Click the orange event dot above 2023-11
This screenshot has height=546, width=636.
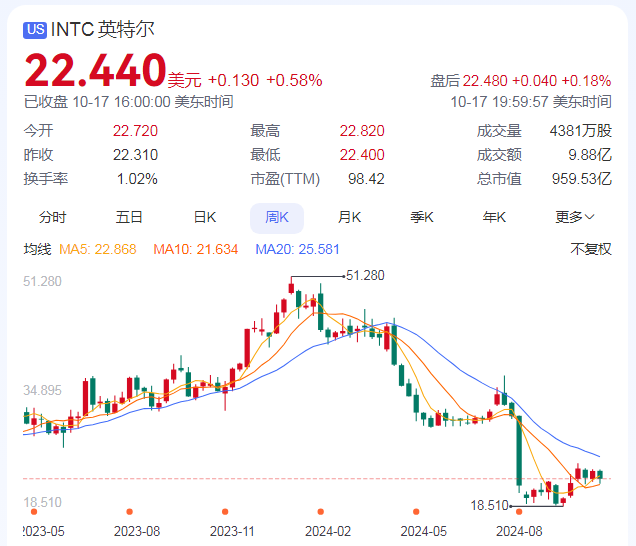click(x=225, y=512)
